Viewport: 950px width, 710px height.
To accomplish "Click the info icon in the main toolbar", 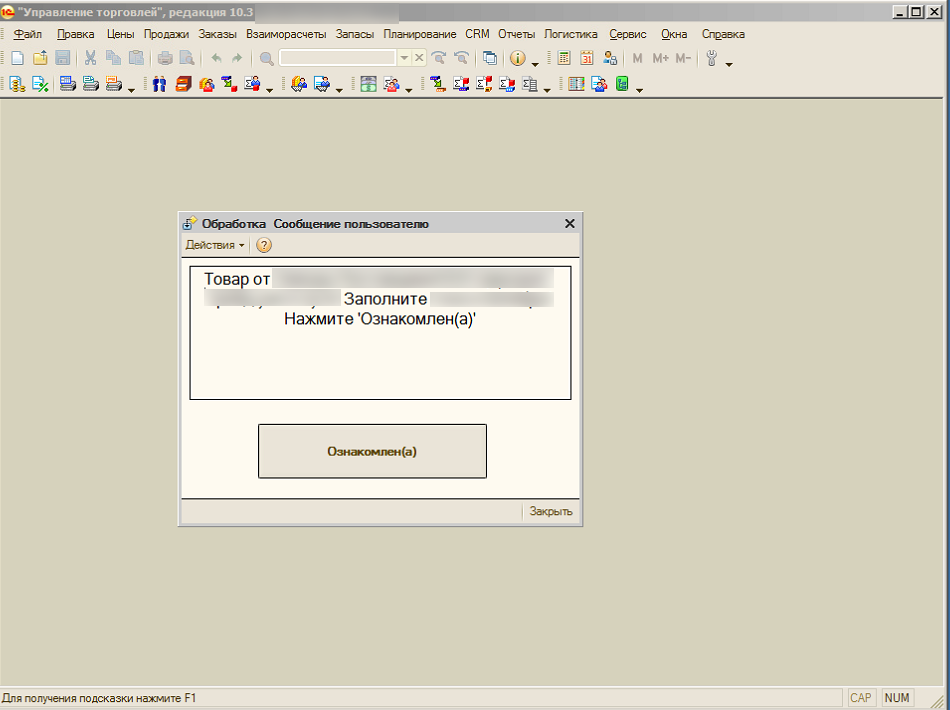I will (x=518, y=59).
